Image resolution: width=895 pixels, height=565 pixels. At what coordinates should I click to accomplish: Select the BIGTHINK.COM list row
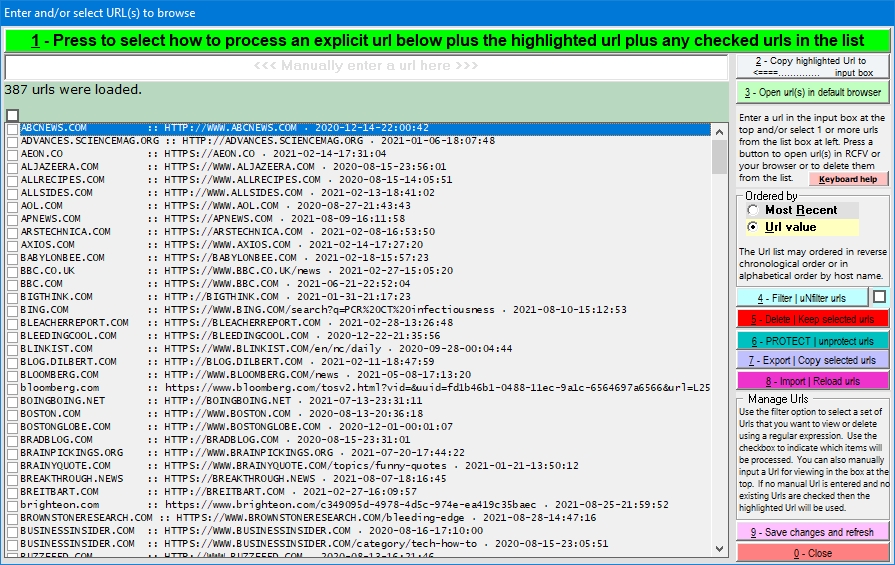pyautogui.click(x=365, y=297)
